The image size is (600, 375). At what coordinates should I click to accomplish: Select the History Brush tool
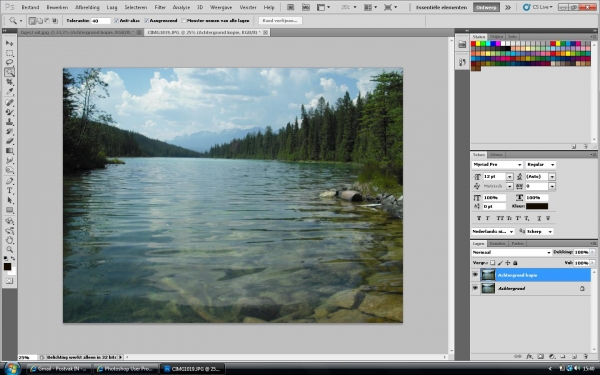point(10,131)
